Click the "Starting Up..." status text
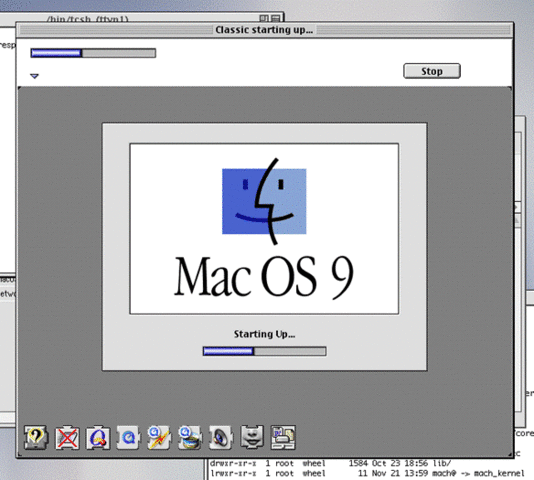This screenshot has height=480, width=534. (264, 334)
